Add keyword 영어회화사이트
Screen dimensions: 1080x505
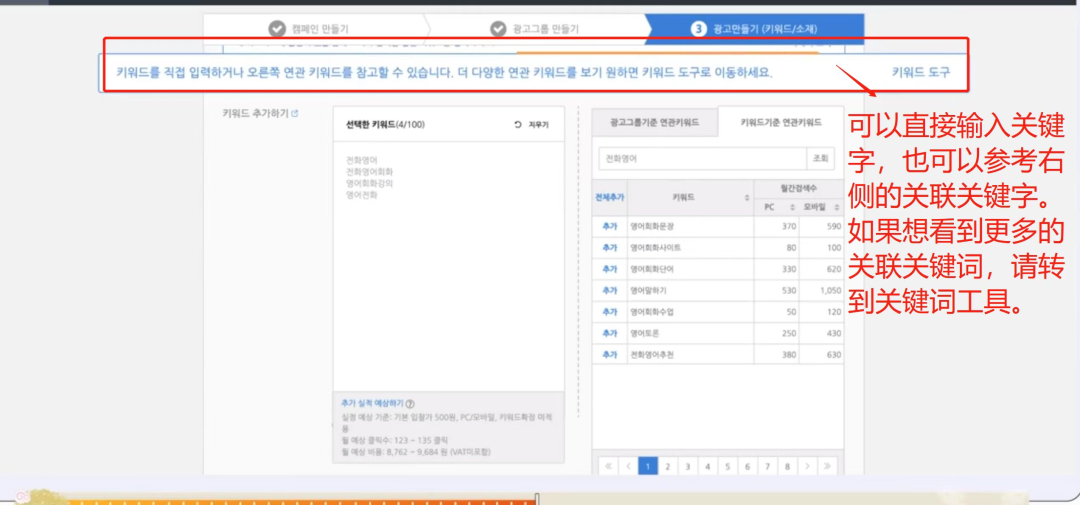click(610, 247)
